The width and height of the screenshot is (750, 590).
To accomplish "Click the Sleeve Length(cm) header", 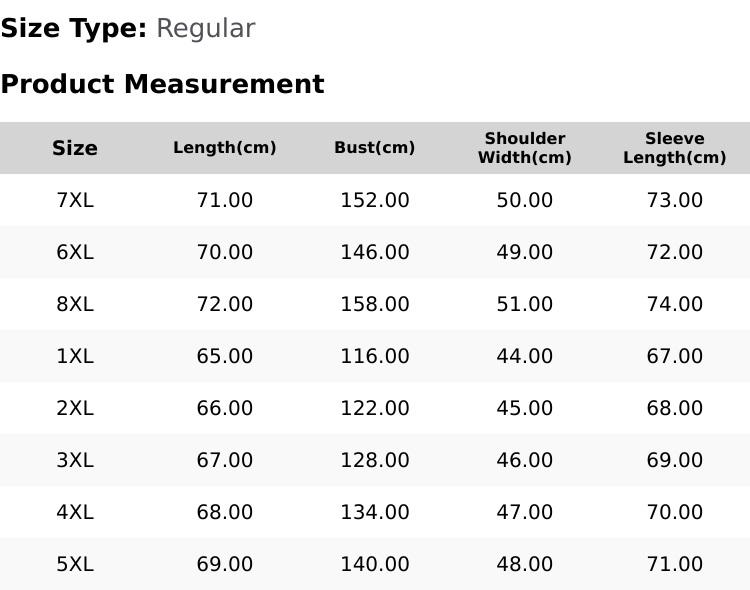I will point(674,148).
